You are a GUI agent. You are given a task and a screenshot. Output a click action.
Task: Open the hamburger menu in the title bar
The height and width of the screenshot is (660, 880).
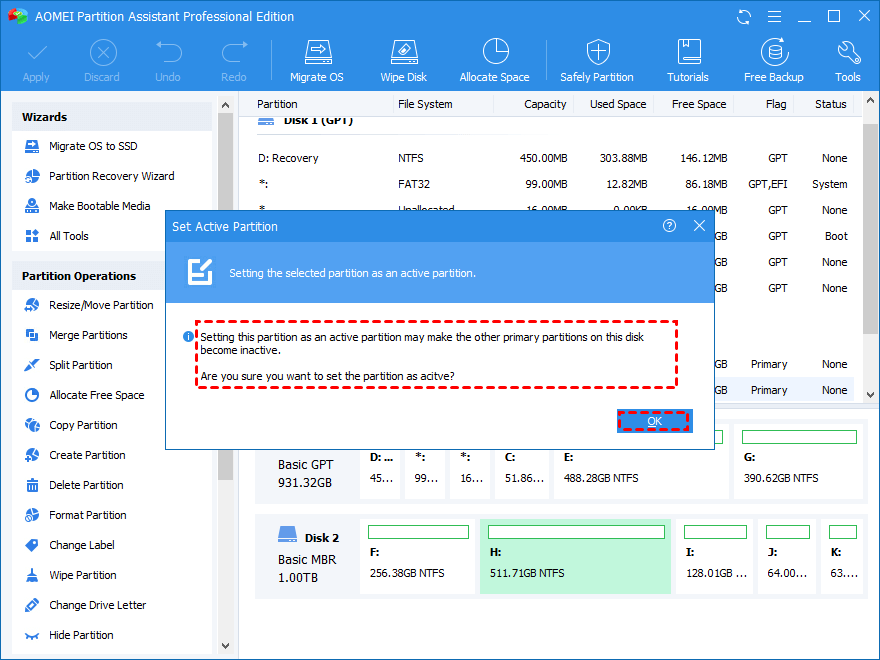coord(774,17)
